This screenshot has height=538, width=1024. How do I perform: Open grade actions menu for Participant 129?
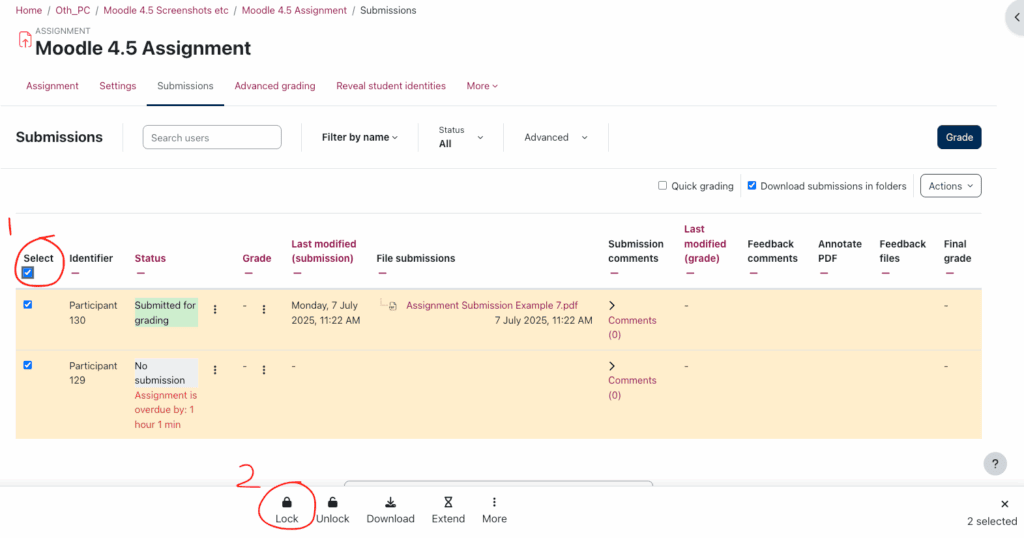click(264, 370)
